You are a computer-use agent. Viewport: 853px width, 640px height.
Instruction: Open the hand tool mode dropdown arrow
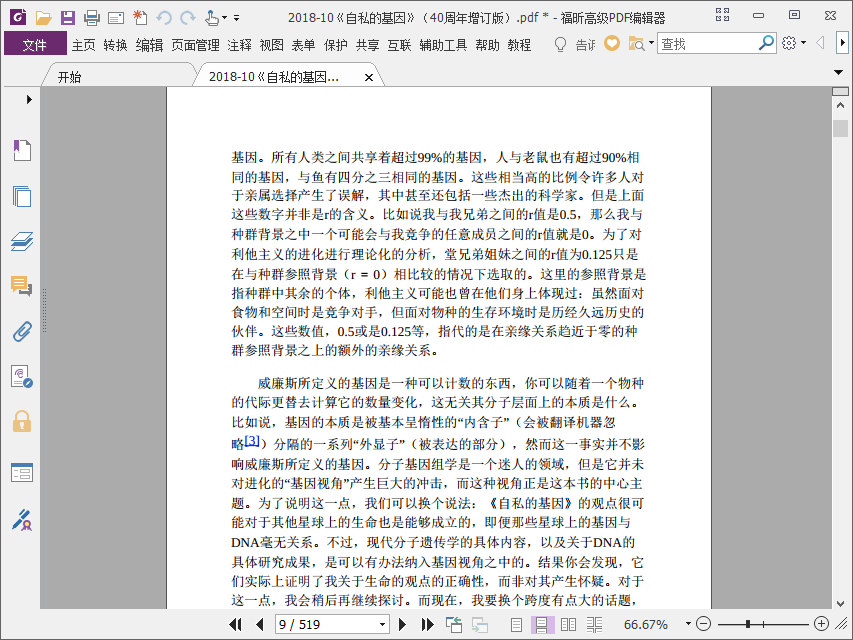[224, 18]
